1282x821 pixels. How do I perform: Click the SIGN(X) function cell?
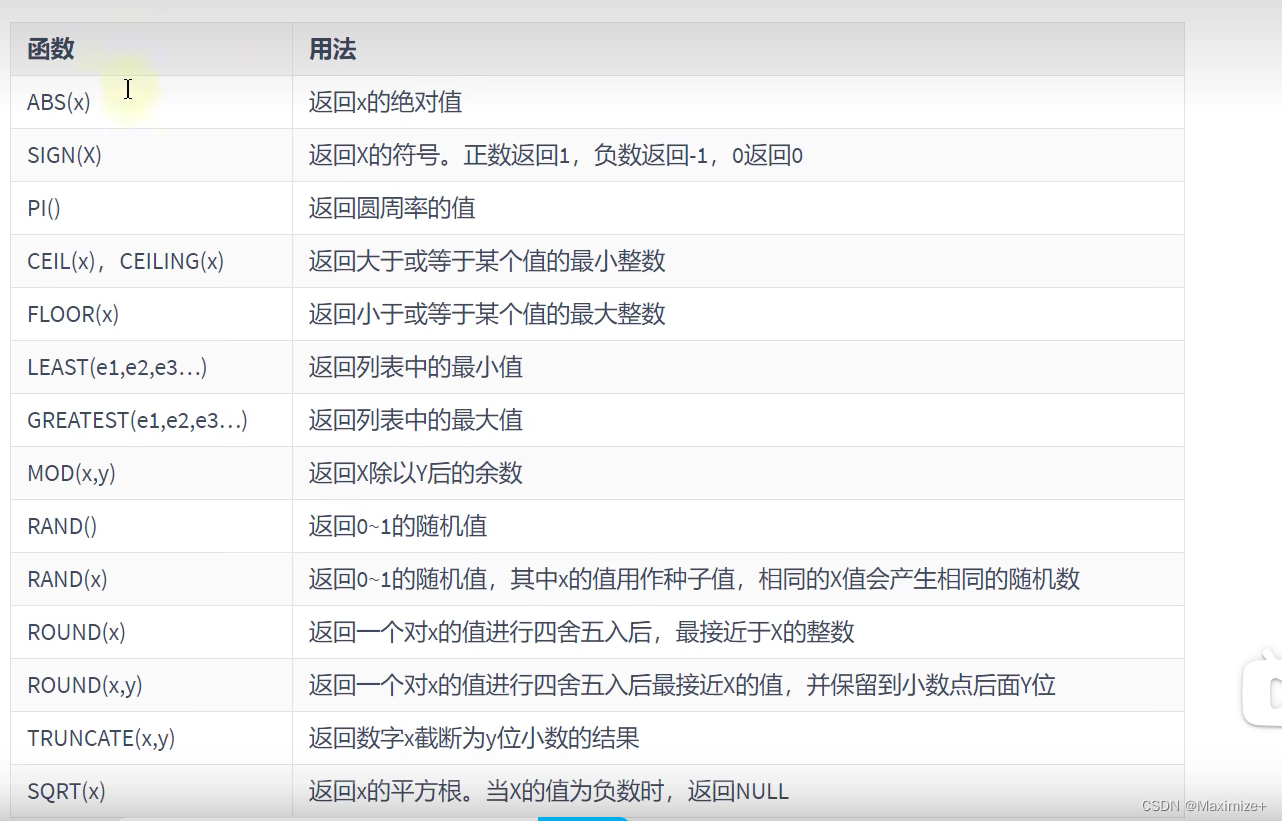point(151,155)
